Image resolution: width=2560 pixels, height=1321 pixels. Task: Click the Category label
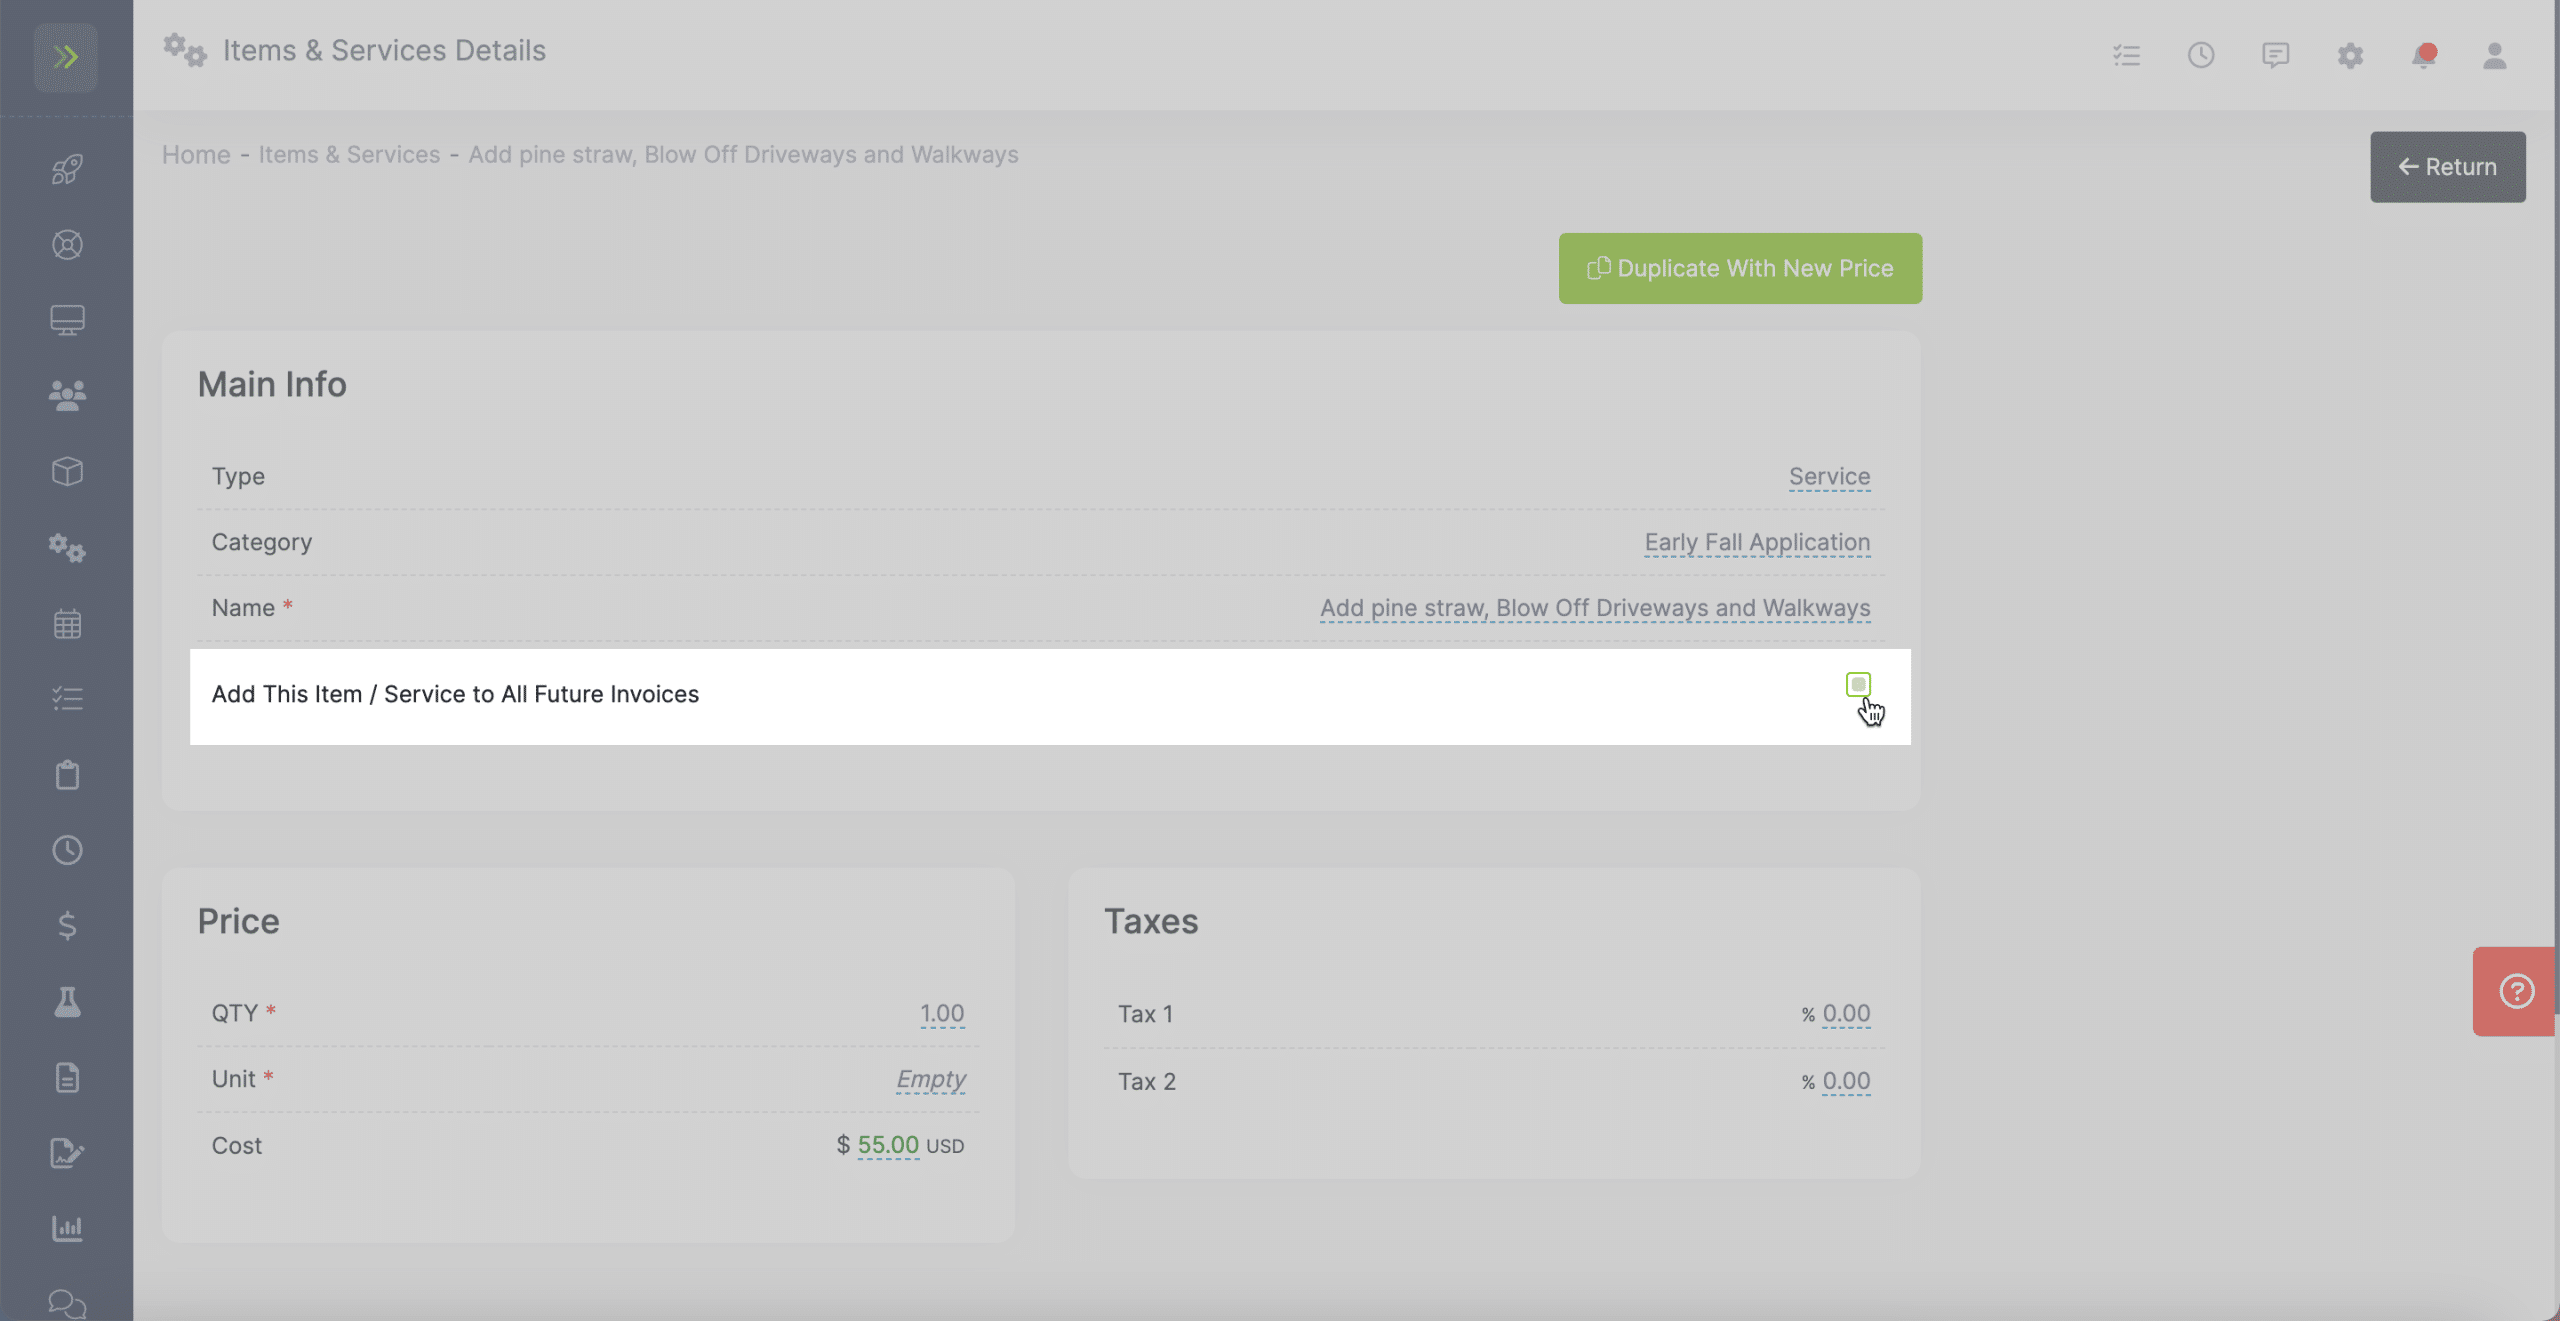[x=261, y=542]
